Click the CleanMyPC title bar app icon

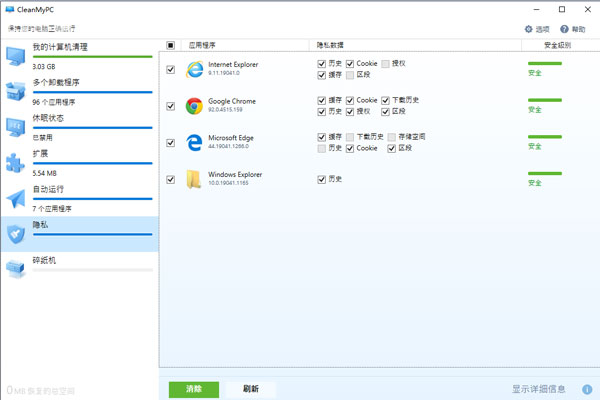(10, 10)
